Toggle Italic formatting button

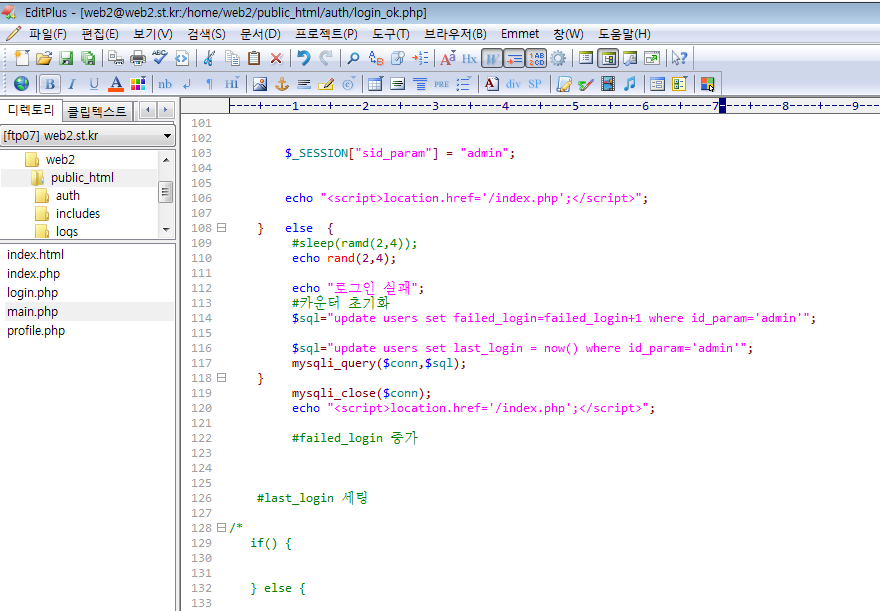pos(72,84)
